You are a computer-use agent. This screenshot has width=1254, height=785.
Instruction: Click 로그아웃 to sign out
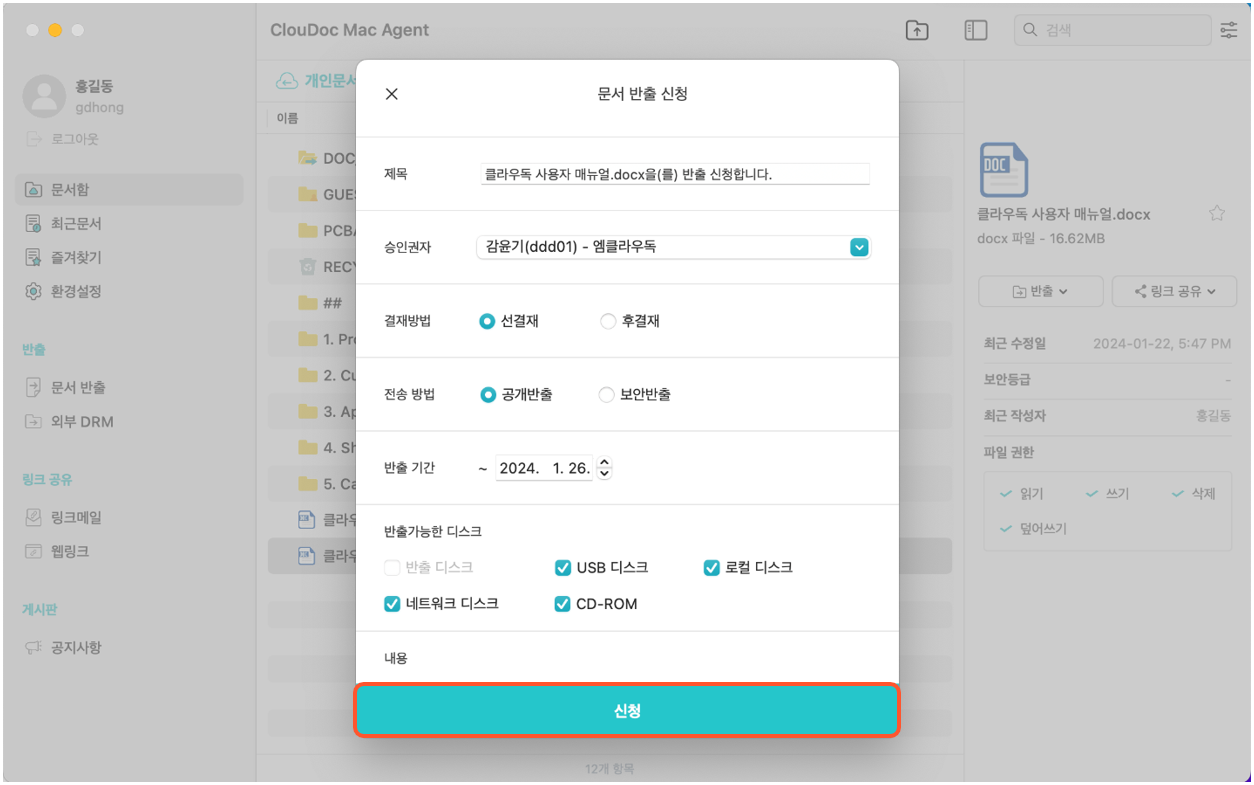click(x=62, y=139)
